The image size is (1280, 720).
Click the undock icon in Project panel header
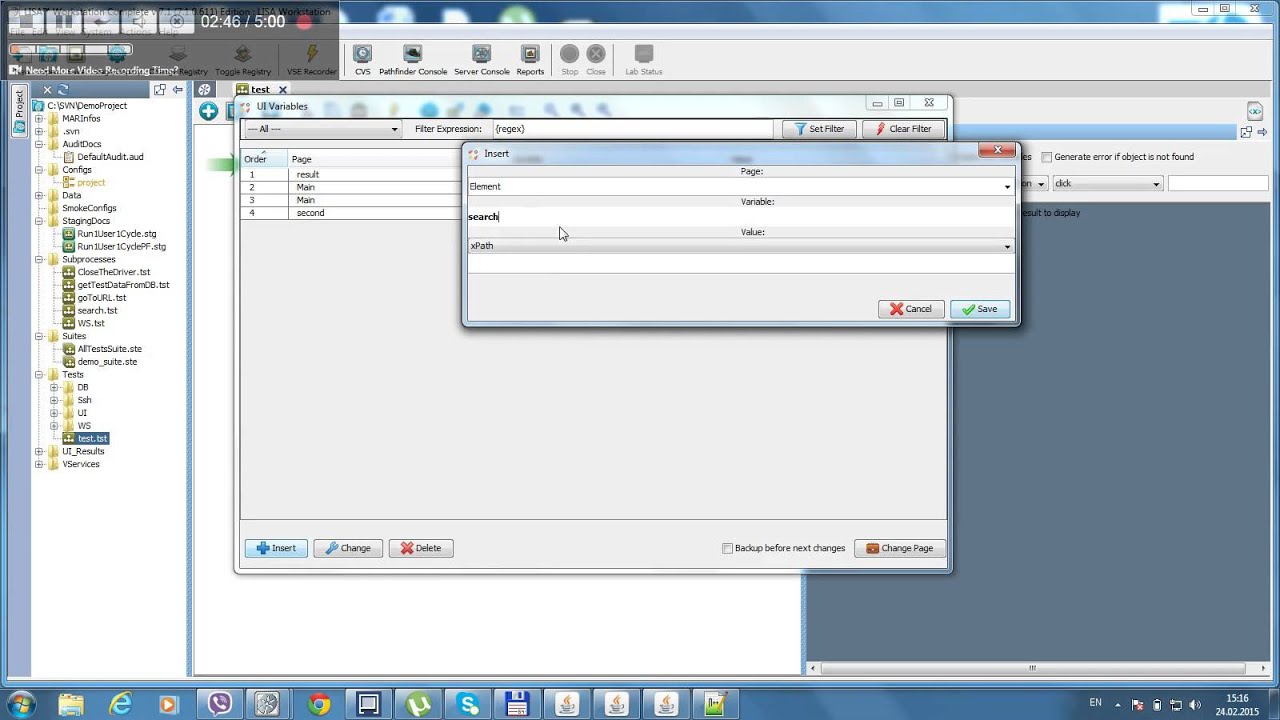pyautogui.click(x=160, y=90)
